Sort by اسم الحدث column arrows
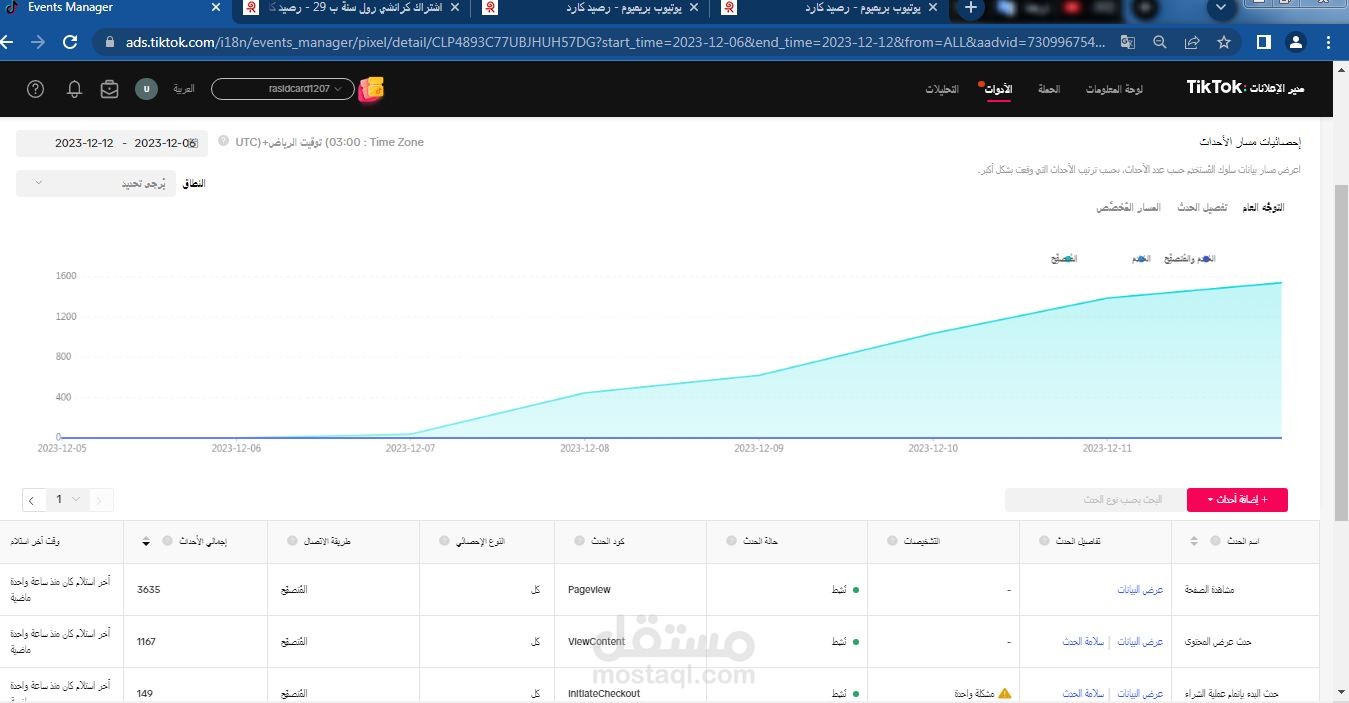The height and width of the screenshot is (703, 1349). pos(1193,541)
